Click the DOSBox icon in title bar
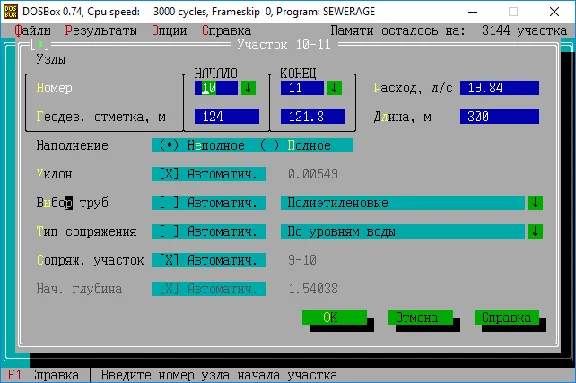This screenshot has width=576, height=383. (x=11, y=11)
